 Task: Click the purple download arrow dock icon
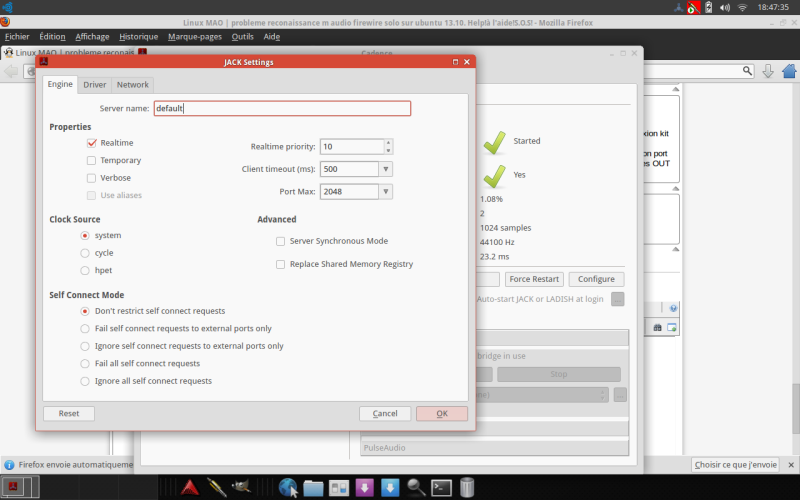point(364,488)
